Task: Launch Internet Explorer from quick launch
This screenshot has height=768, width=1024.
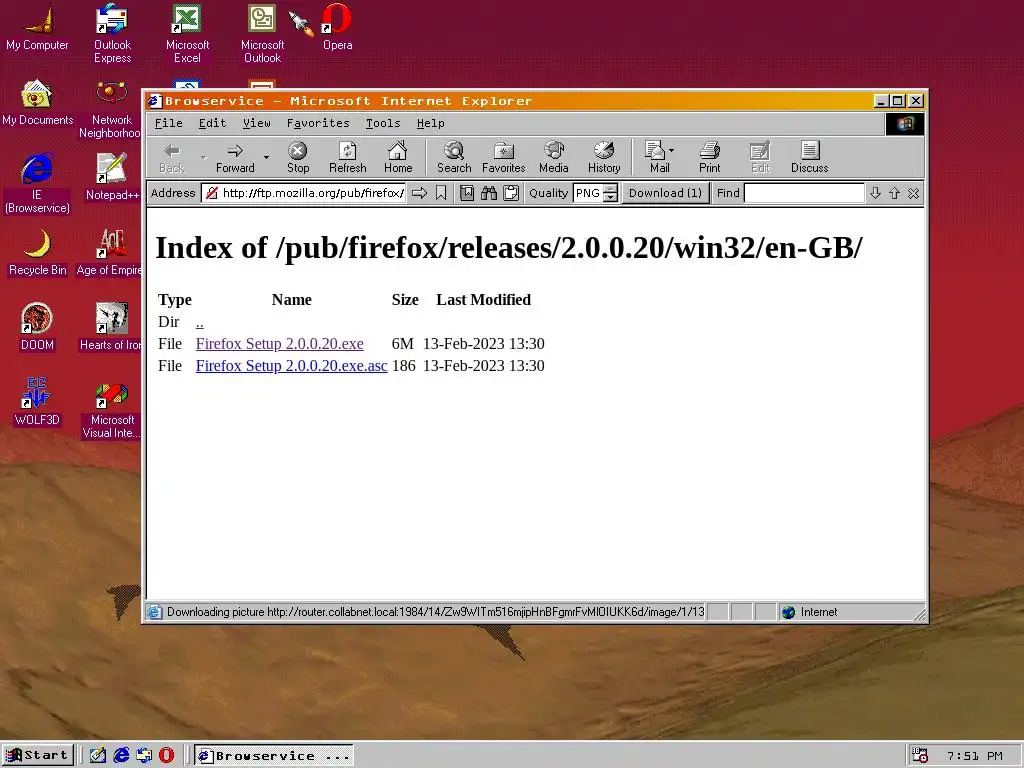Action: coord(121,755)
